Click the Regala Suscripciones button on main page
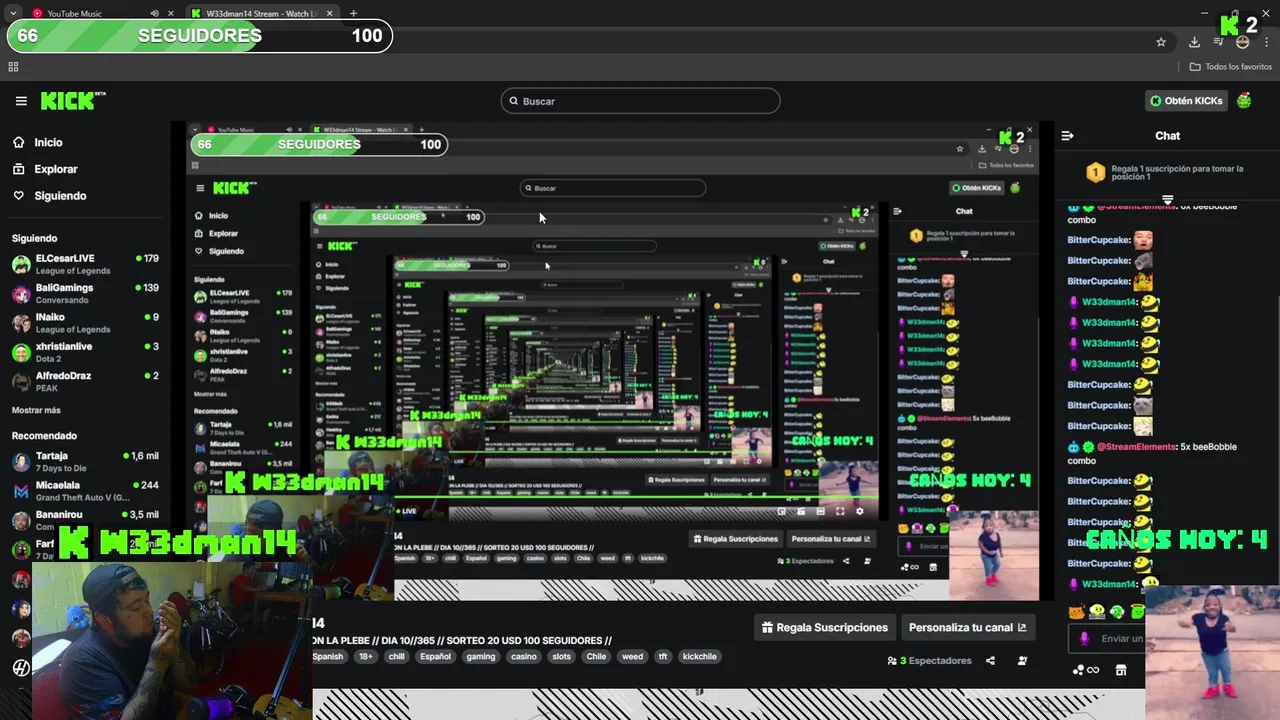 click(x=825, y=628)
